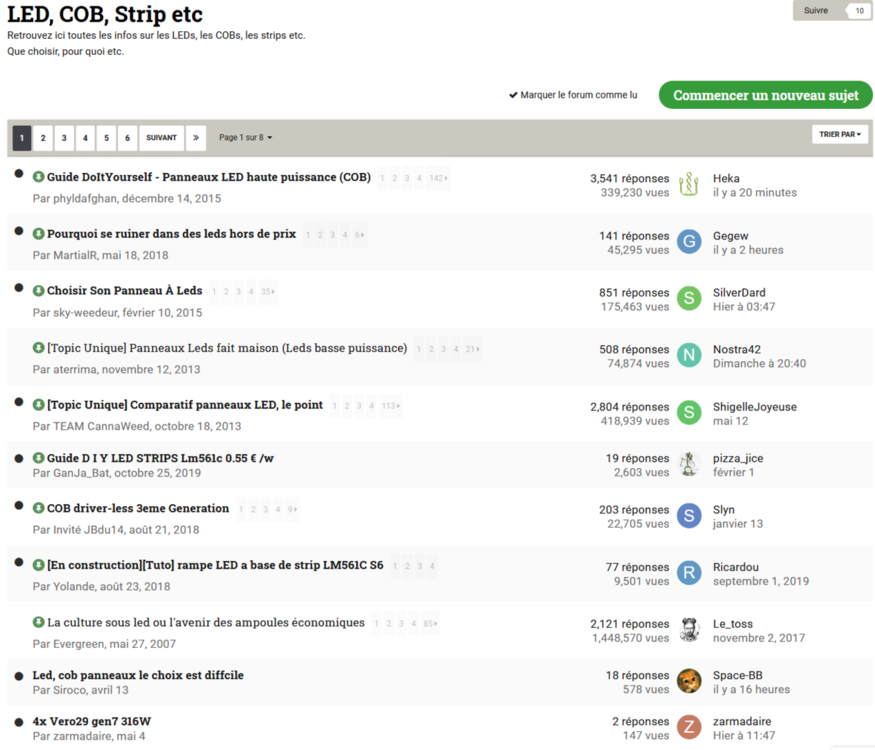875x750 pixels.
Task: Open last poster link ShigelleJoyeuse
Action: coord(754,407)
